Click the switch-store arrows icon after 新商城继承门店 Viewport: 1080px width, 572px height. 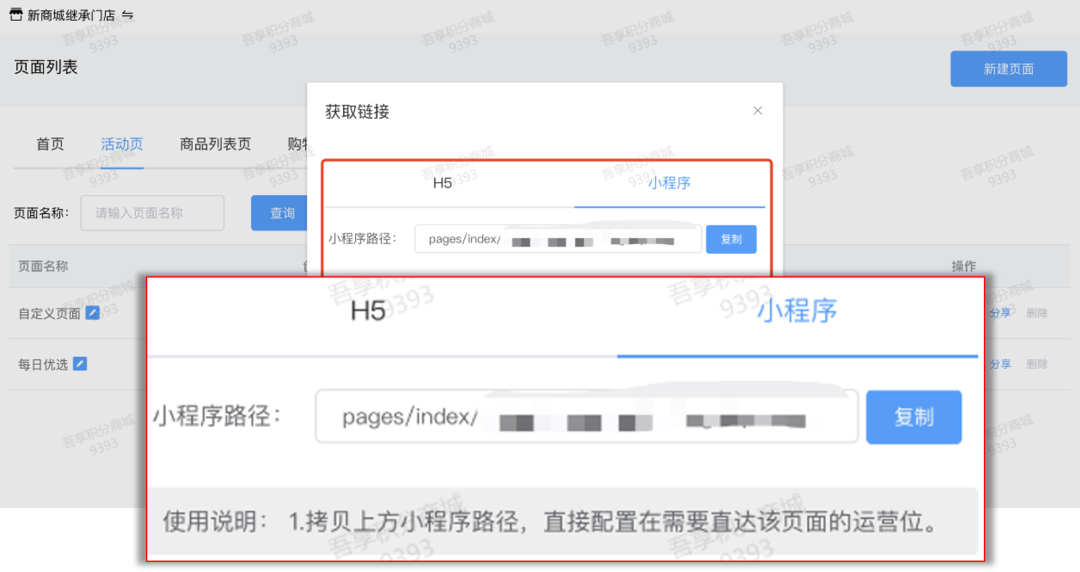click(x=127, y=14)
